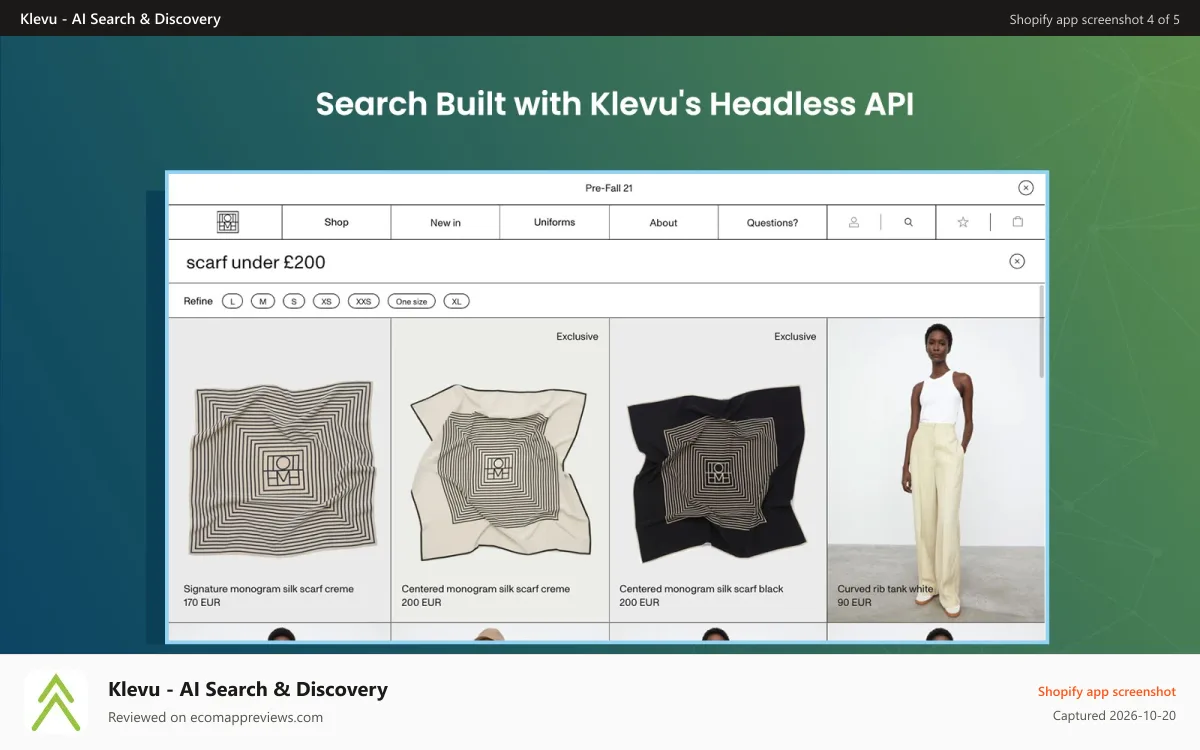Click the search field containing scarf under £200
This screenshot has height=750, width=1200.
click(606, 262)
